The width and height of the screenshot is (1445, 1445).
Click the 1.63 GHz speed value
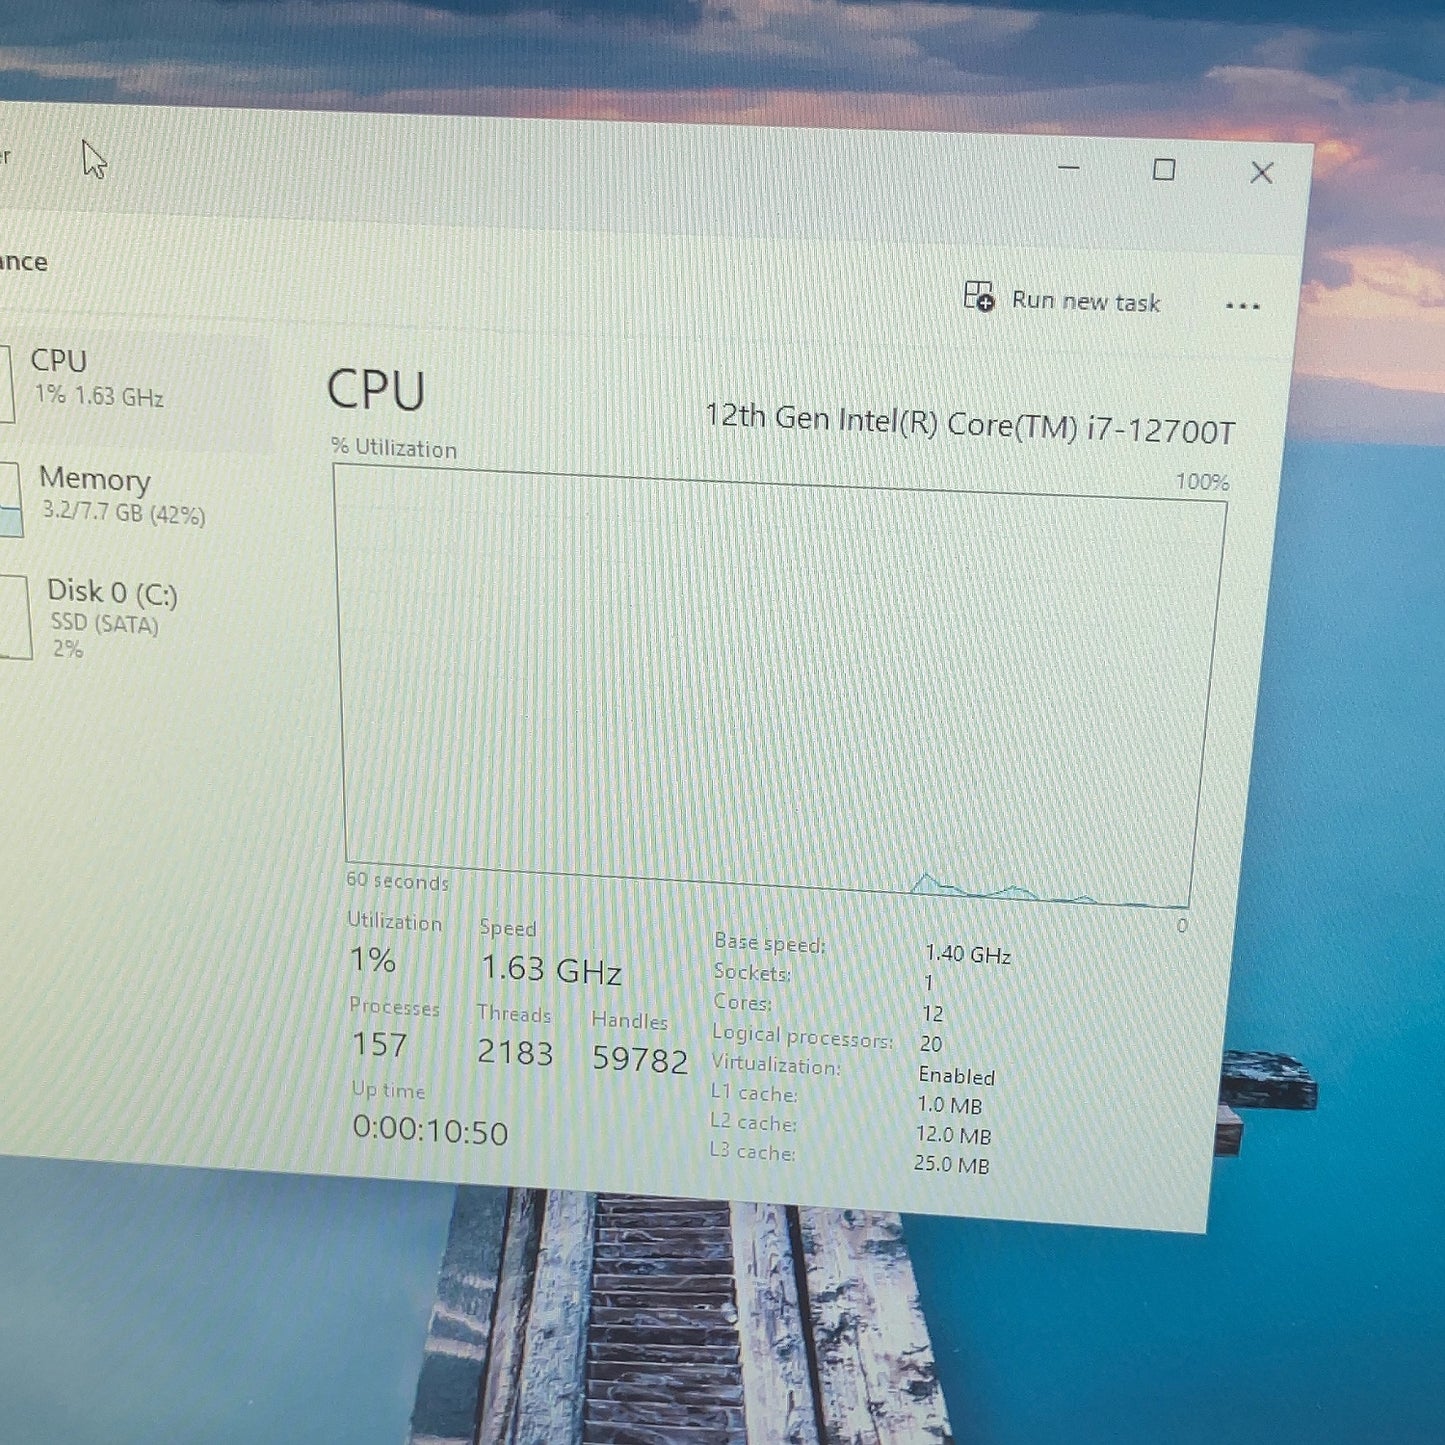click(551, 969)
